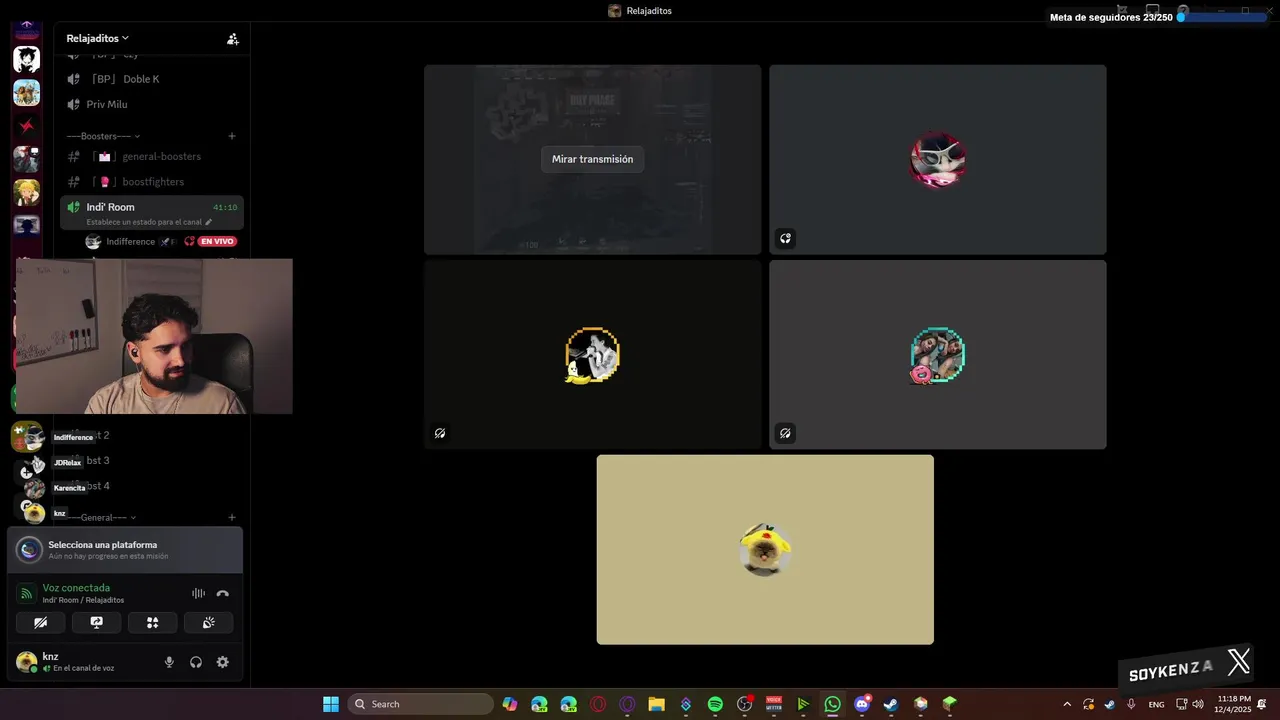Open the volume control in the system tray
This screenshot has width=1280, height=720.
1198,704
